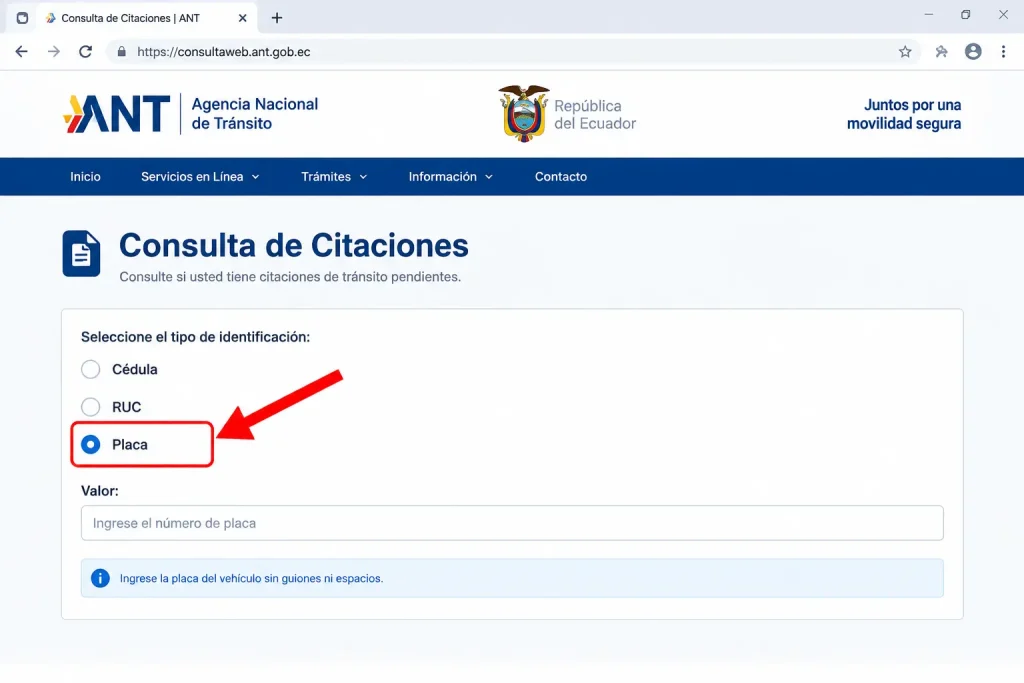
Task: Click the blue info icon in the hint box
Action: (x=100, y=578)
